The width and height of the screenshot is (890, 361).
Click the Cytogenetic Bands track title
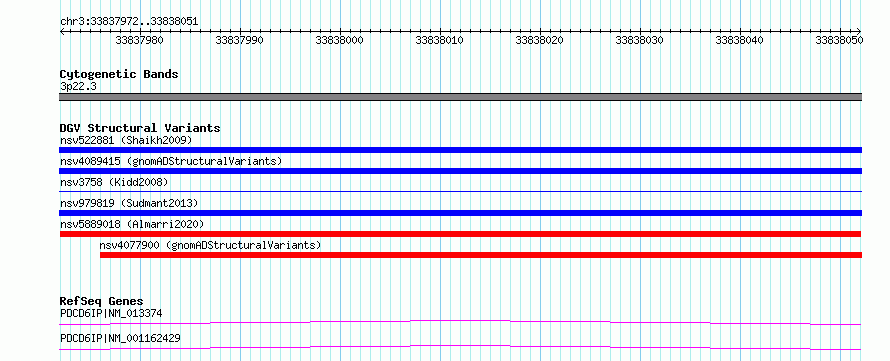119,74
